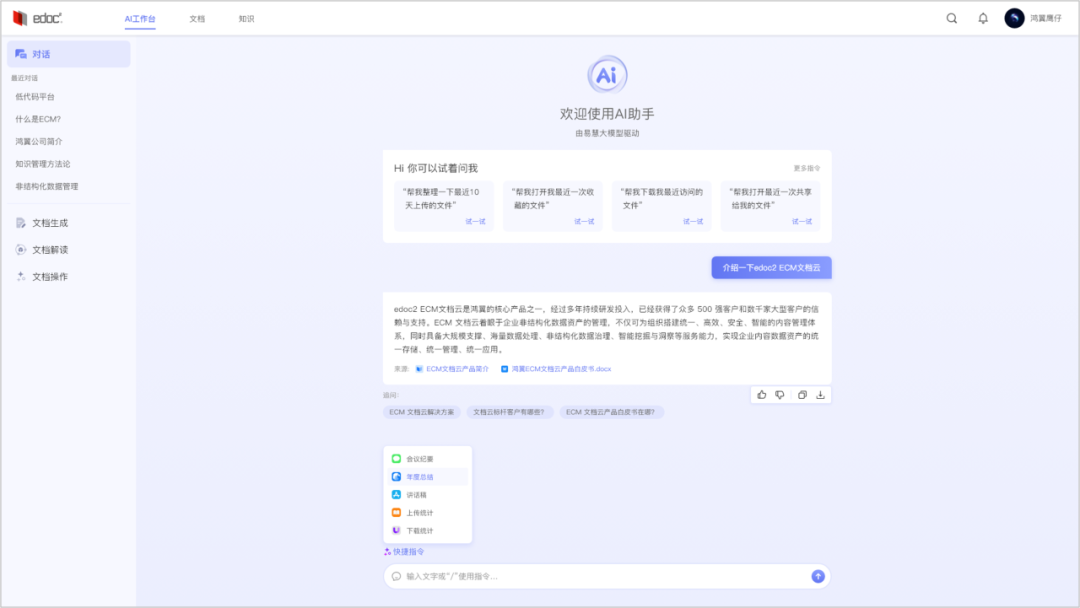1080x608 pixels.
Task: Toggle the 快捷指令 quick command panel
Action: coord(410,549)
